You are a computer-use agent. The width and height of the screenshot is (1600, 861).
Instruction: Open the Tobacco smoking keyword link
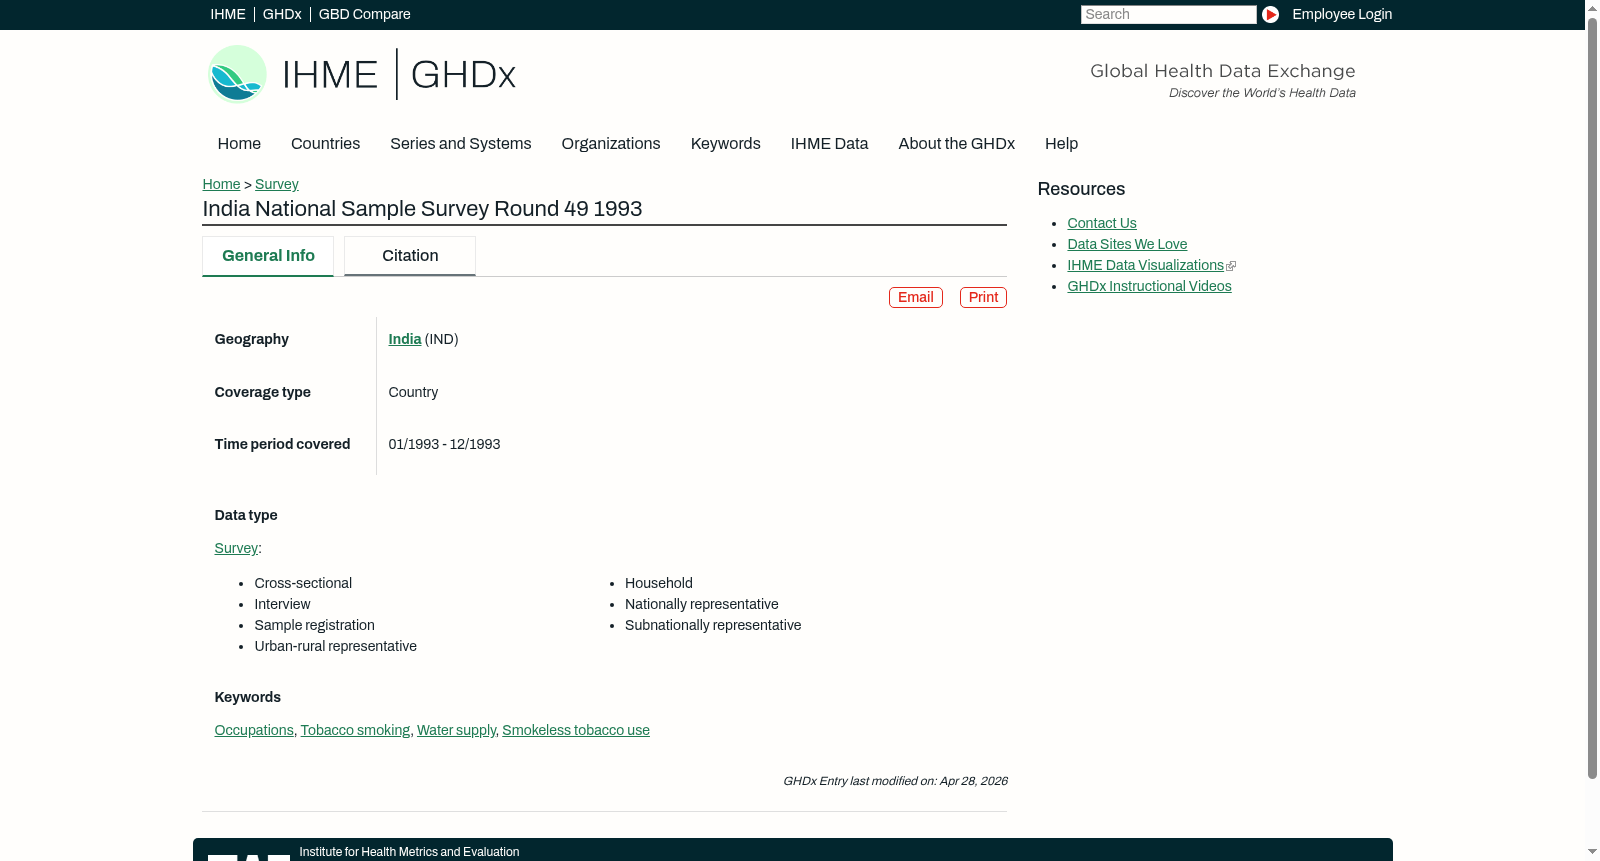coord(355,730)
